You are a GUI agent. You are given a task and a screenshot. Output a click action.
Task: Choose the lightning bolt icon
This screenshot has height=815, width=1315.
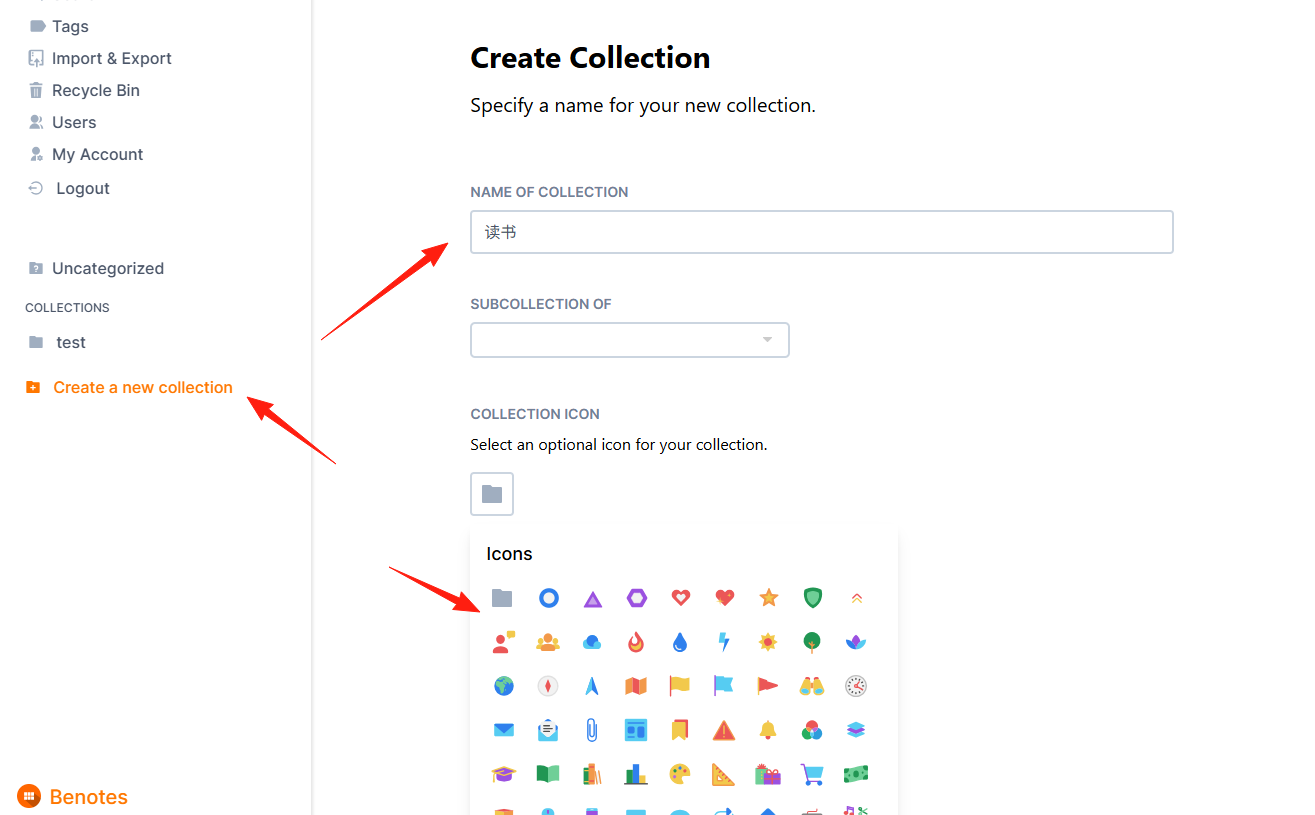(x=725, y=642)
